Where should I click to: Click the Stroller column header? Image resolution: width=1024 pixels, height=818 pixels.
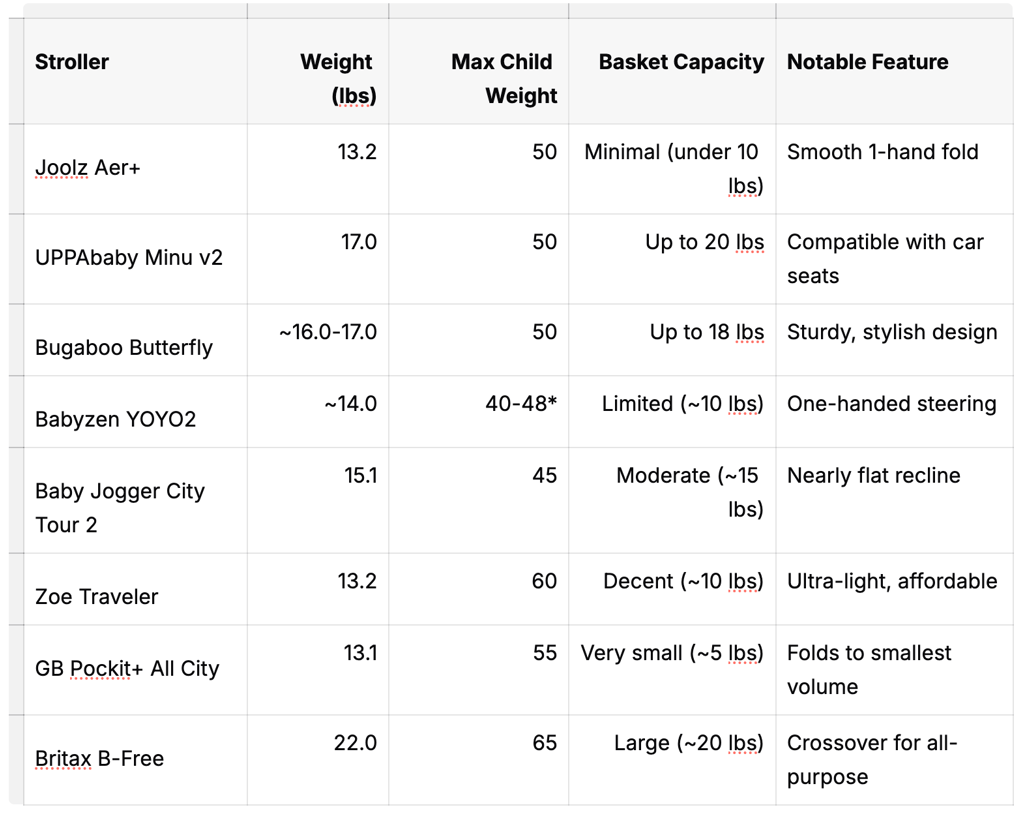point(135,71)
